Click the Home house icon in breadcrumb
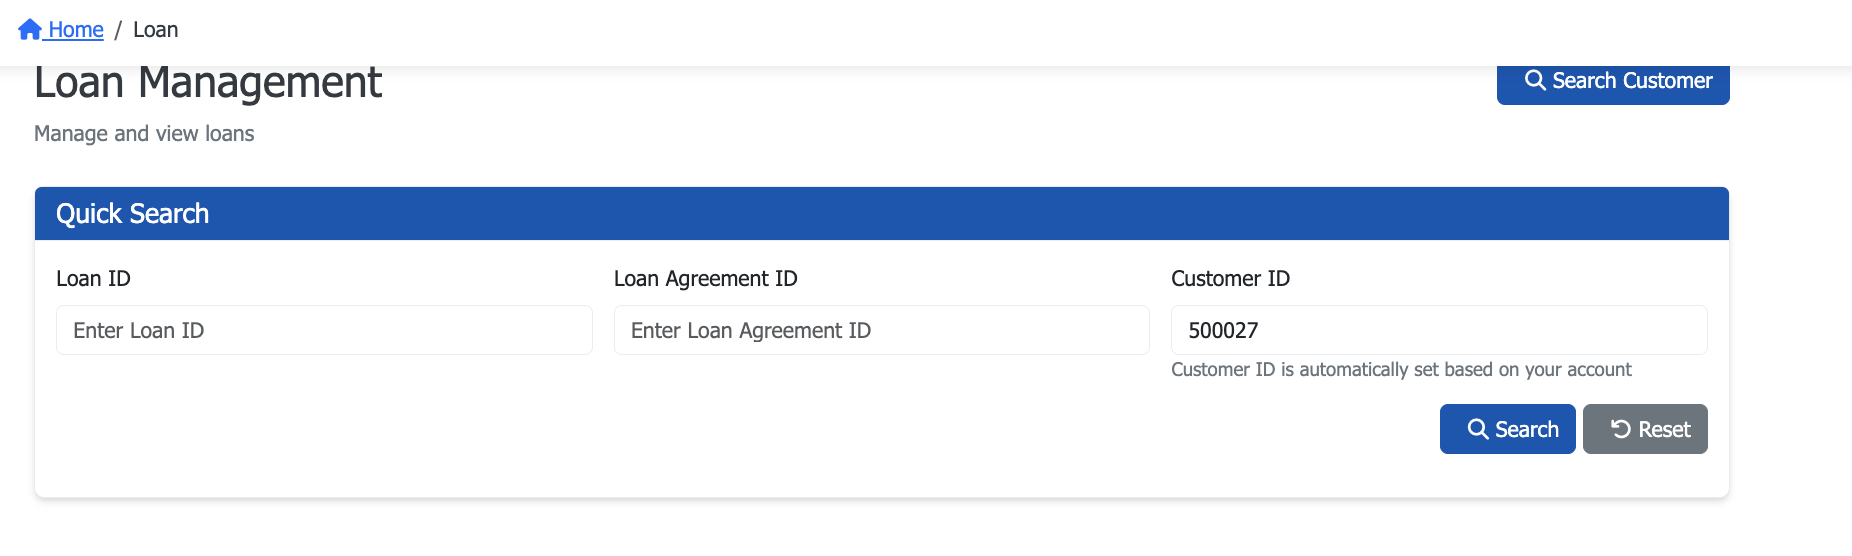 [x=30, y=30]
